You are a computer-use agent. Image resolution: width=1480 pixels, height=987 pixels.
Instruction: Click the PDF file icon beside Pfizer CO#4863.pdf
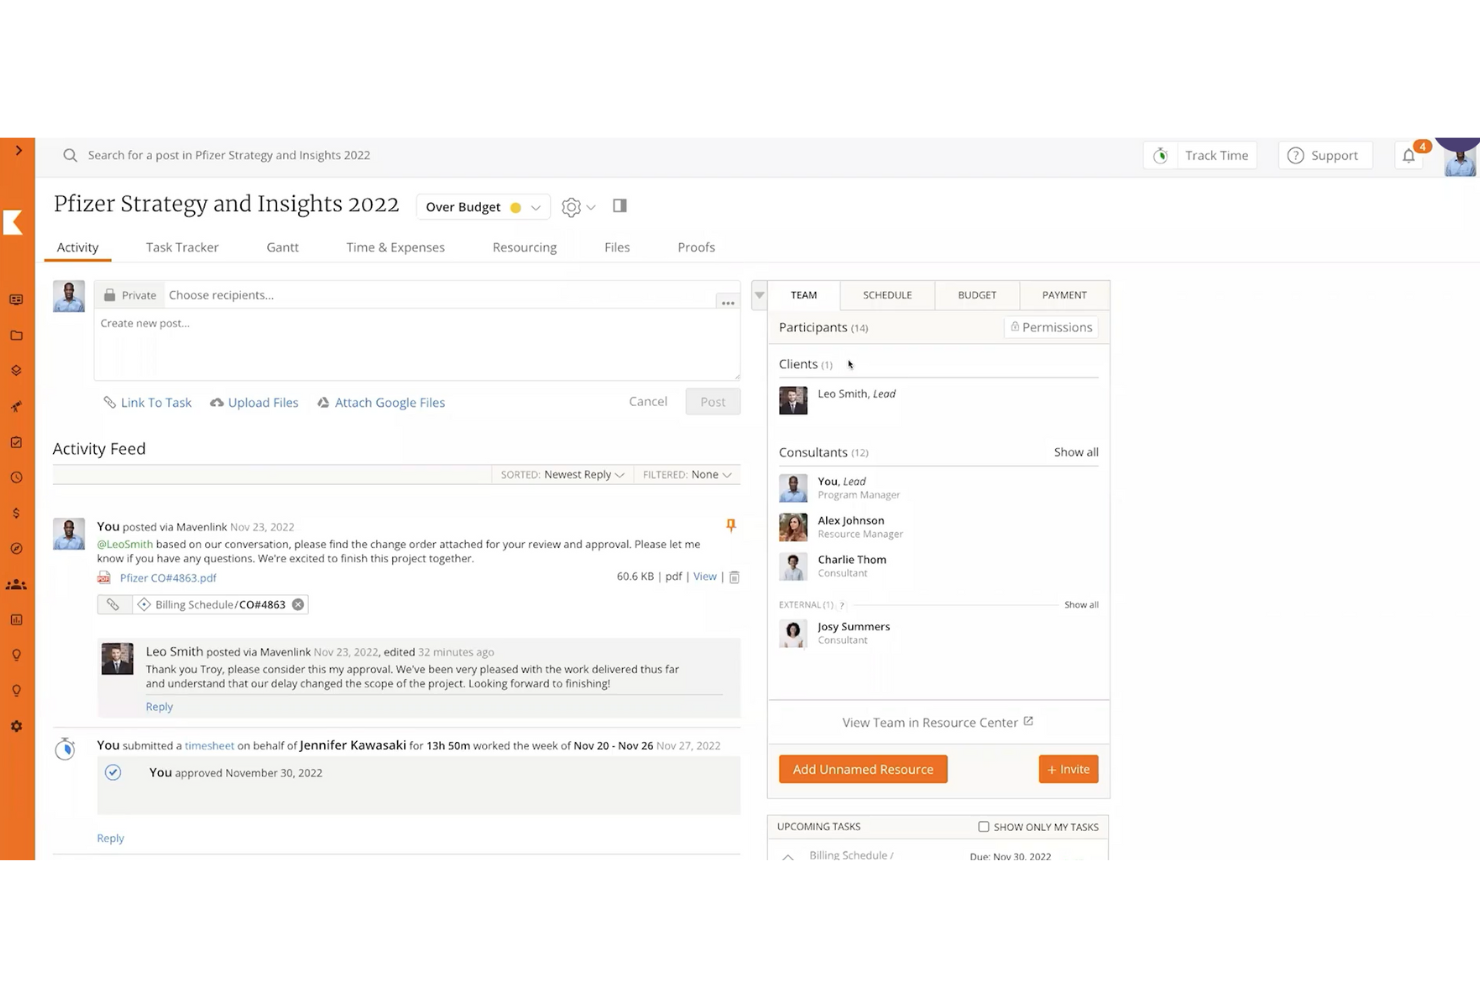tap(104, 578)
